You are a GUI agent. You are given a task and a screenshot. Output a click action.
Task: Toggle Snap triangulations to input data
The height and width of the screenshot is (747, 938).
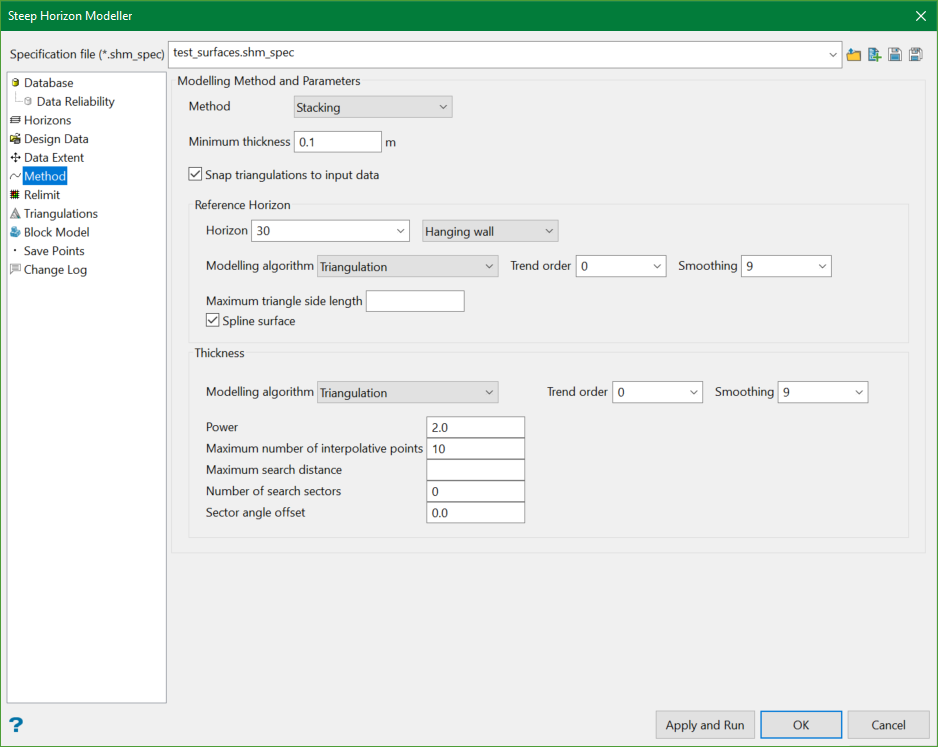coord(196,175)
